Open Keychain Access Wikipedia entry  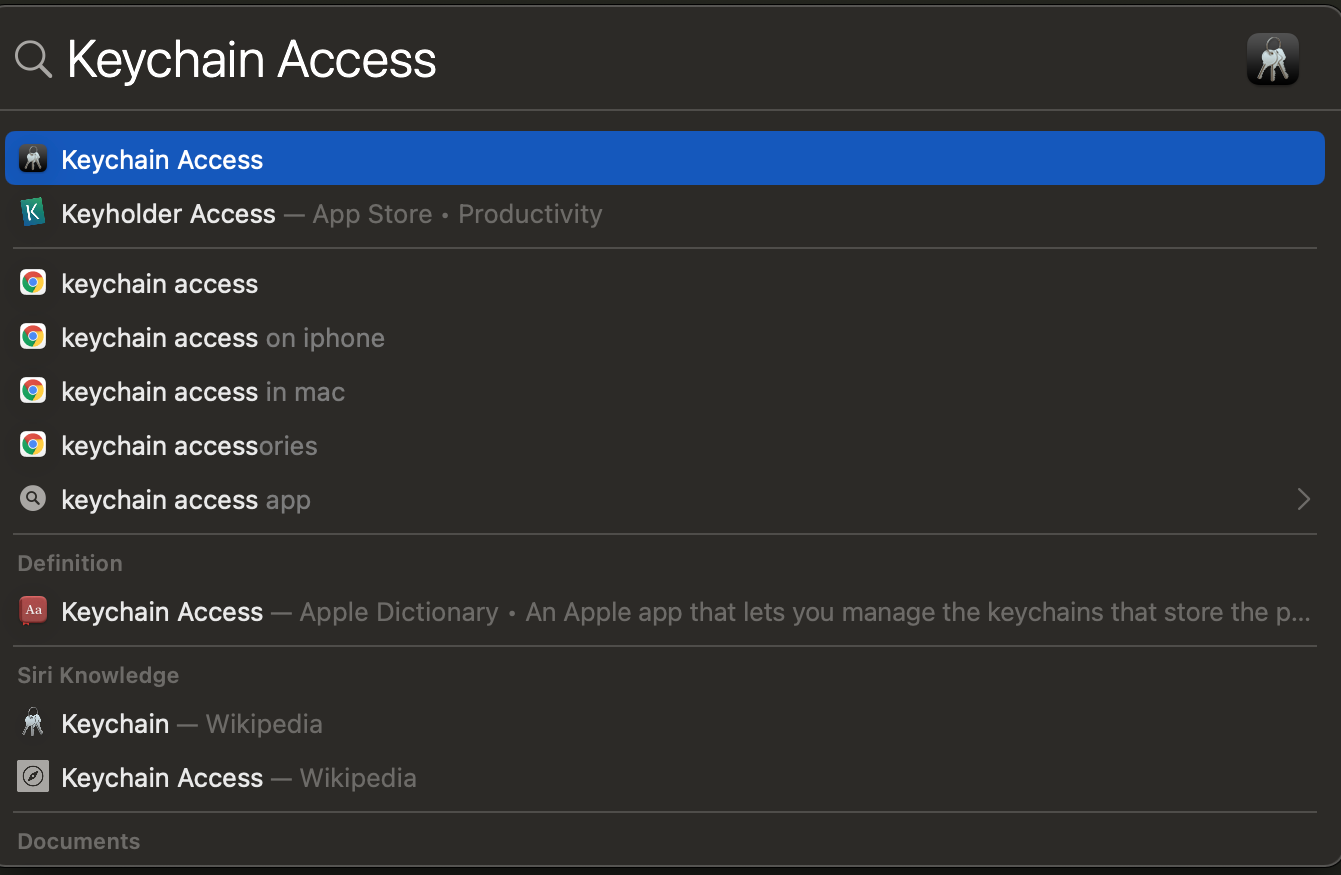pyautogui.click(x=665, y=777)
